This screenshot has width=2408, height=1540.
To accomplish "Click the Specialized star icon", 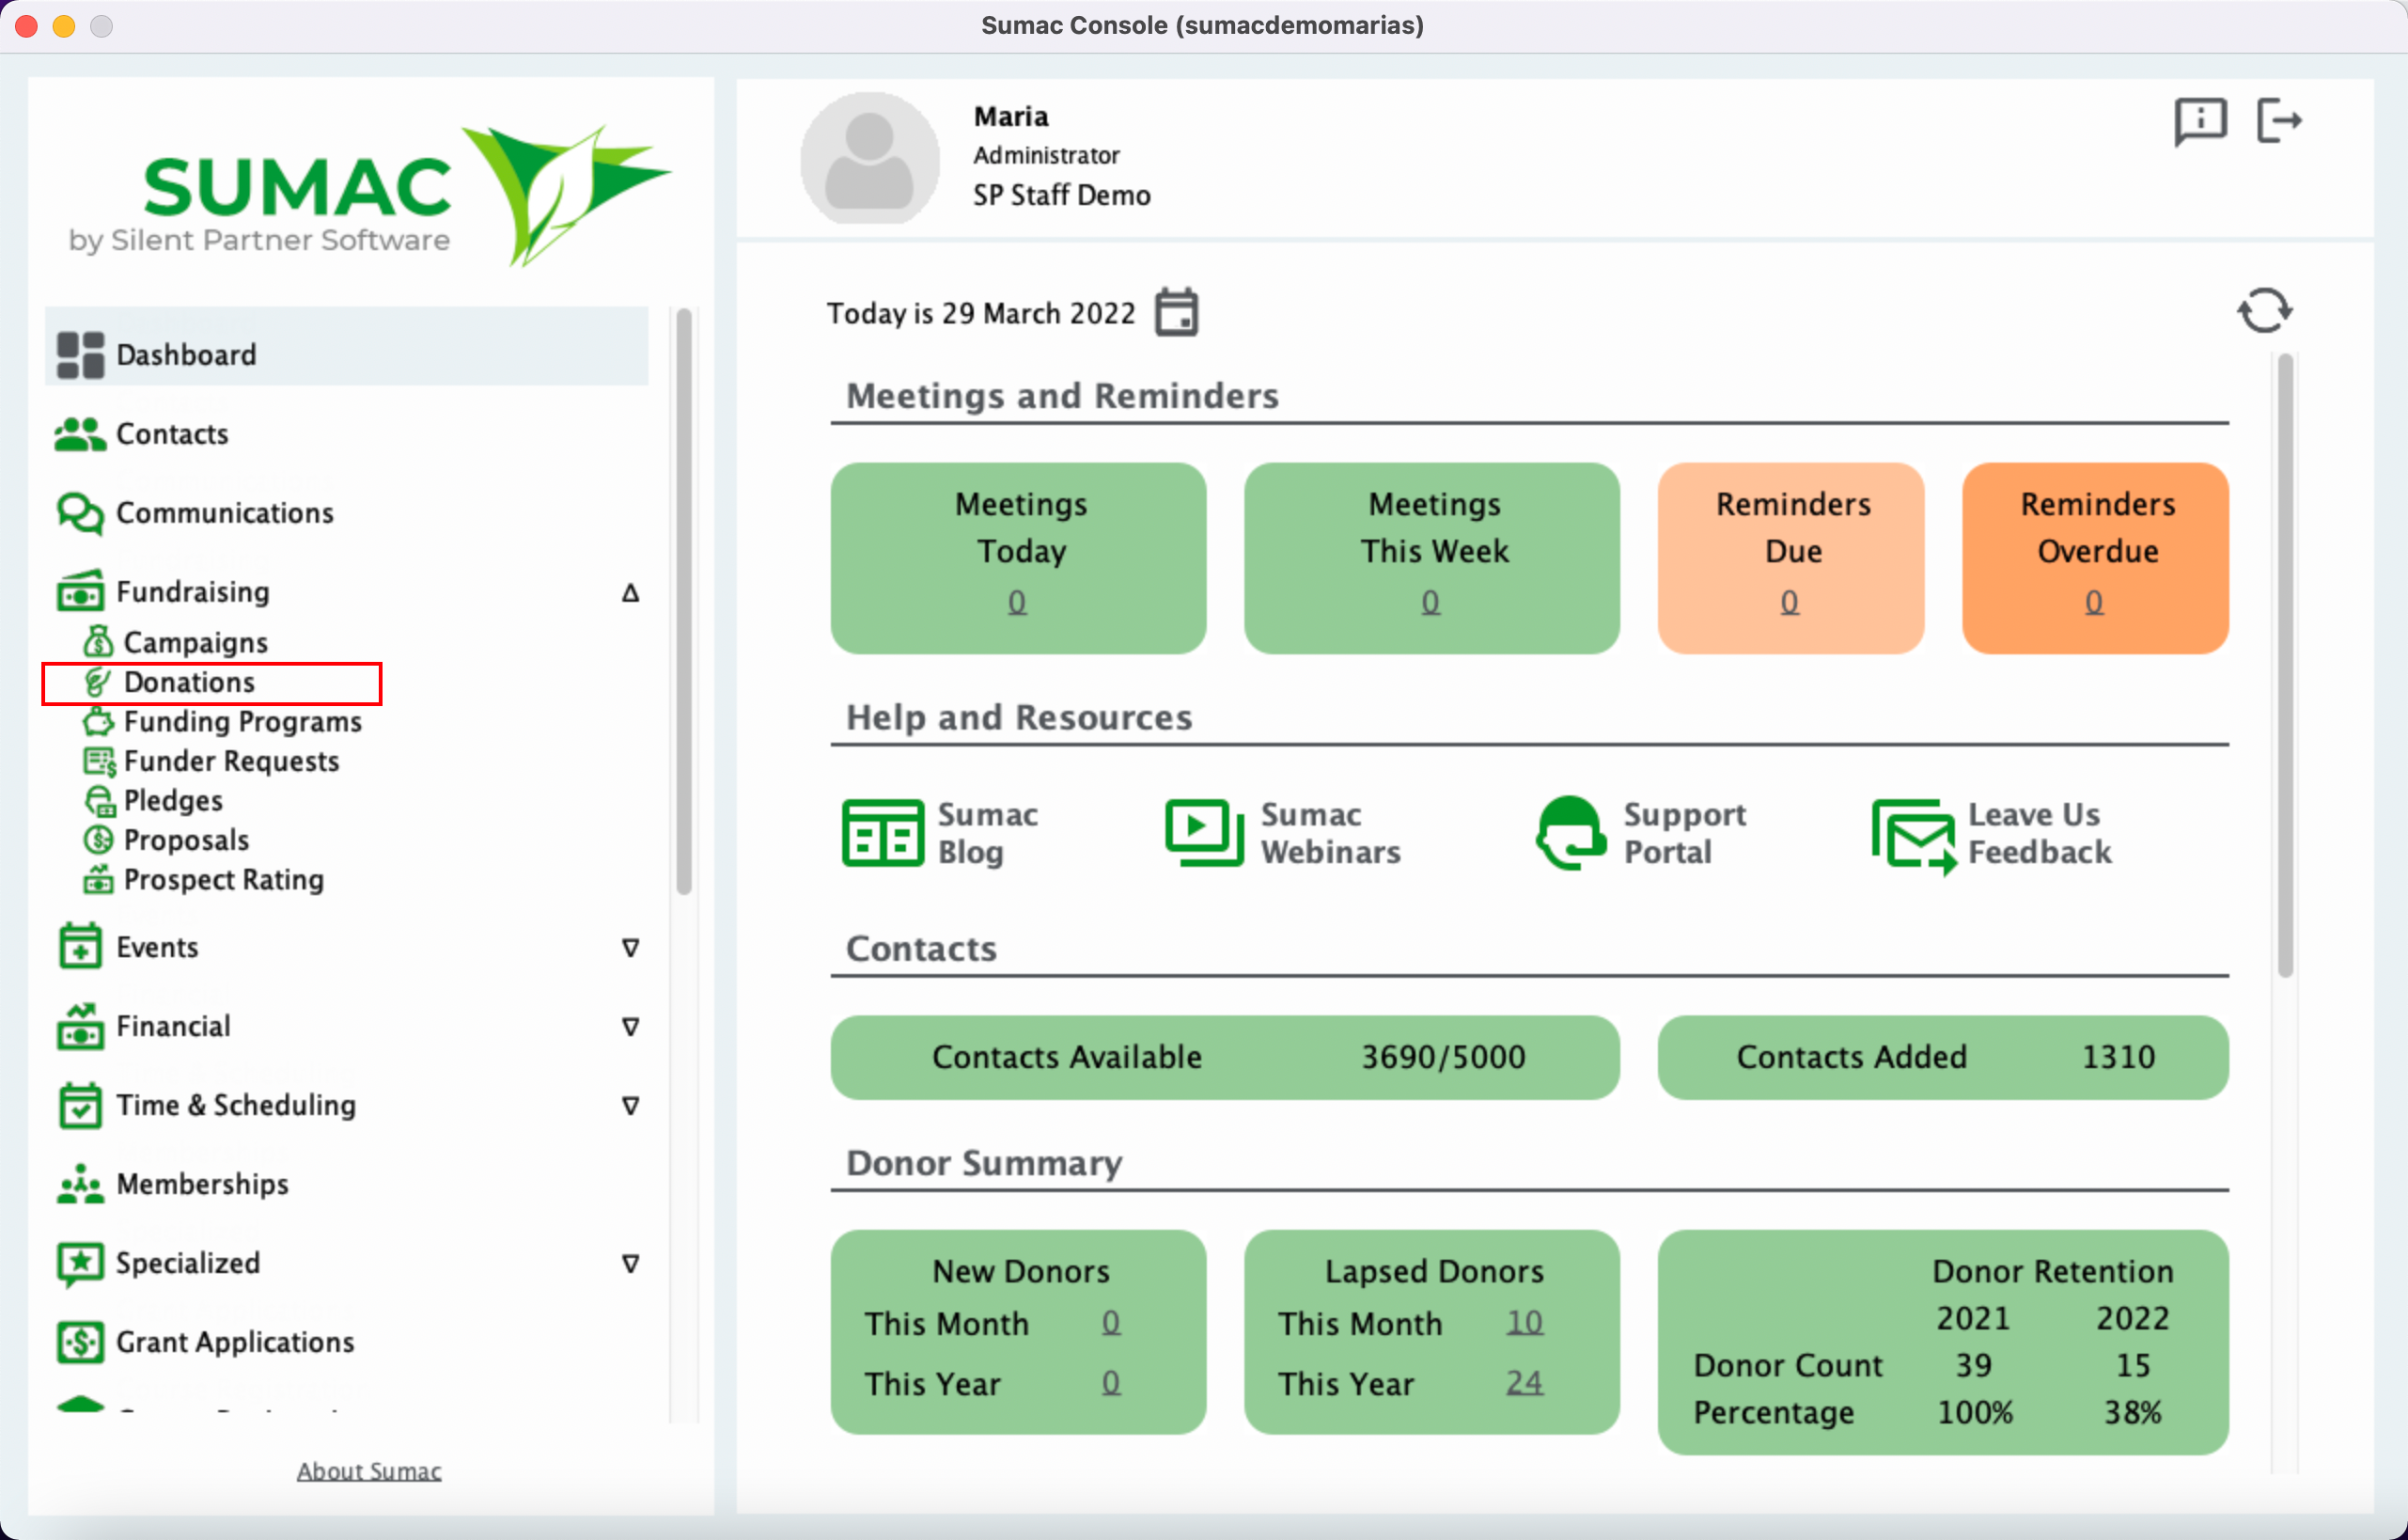I will point(80,1263).
